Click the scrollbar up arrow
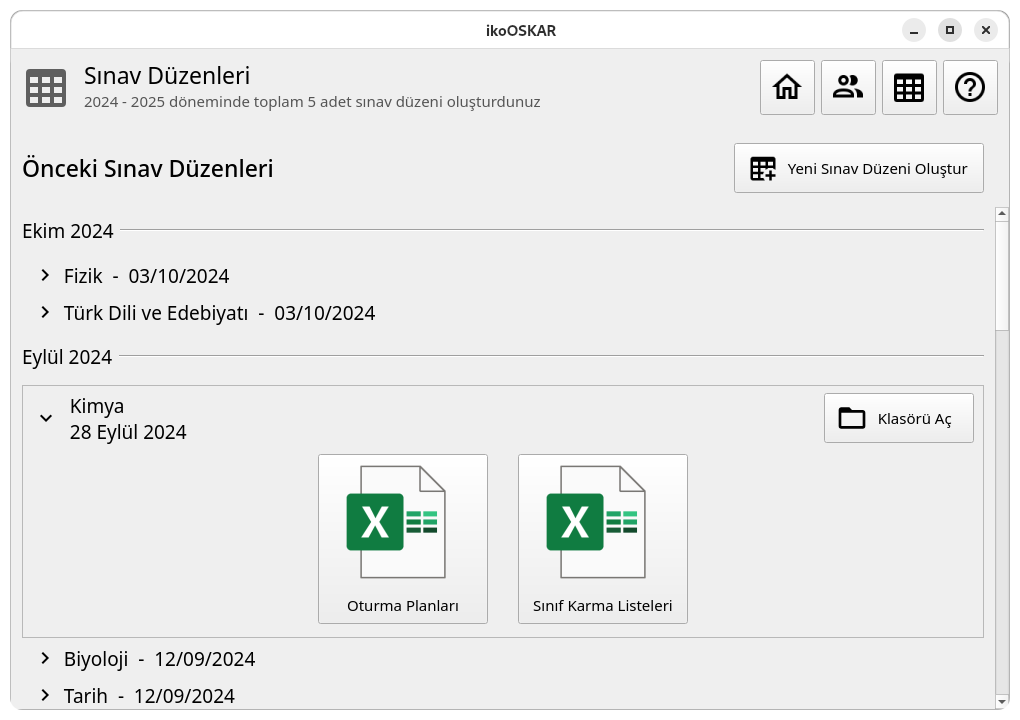This screenshot has width=1020, height=720. (1002, 213)
